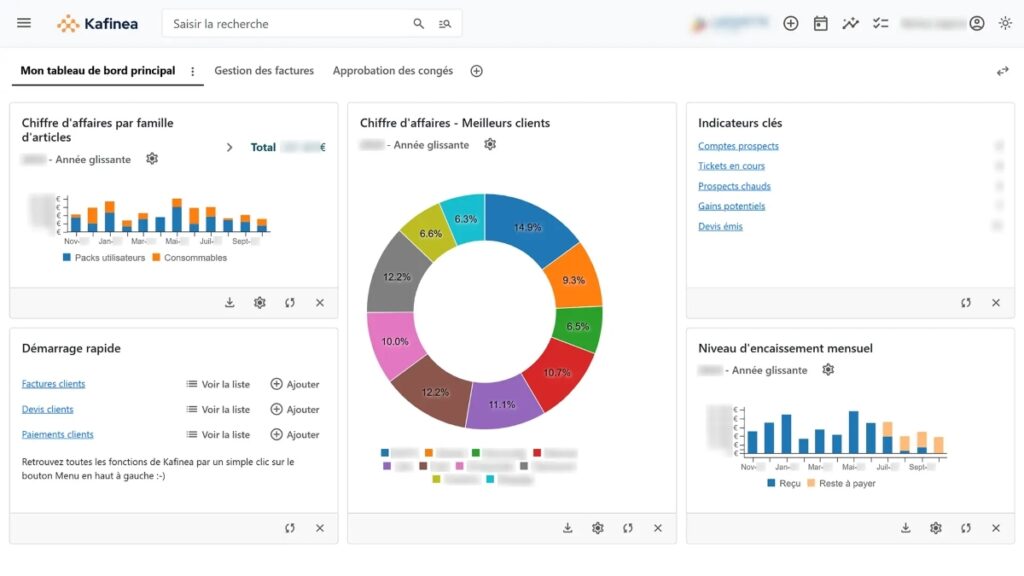Switch to the Approbation des congés tab
The image size is (1024, 576).
[x=393, y=71]
